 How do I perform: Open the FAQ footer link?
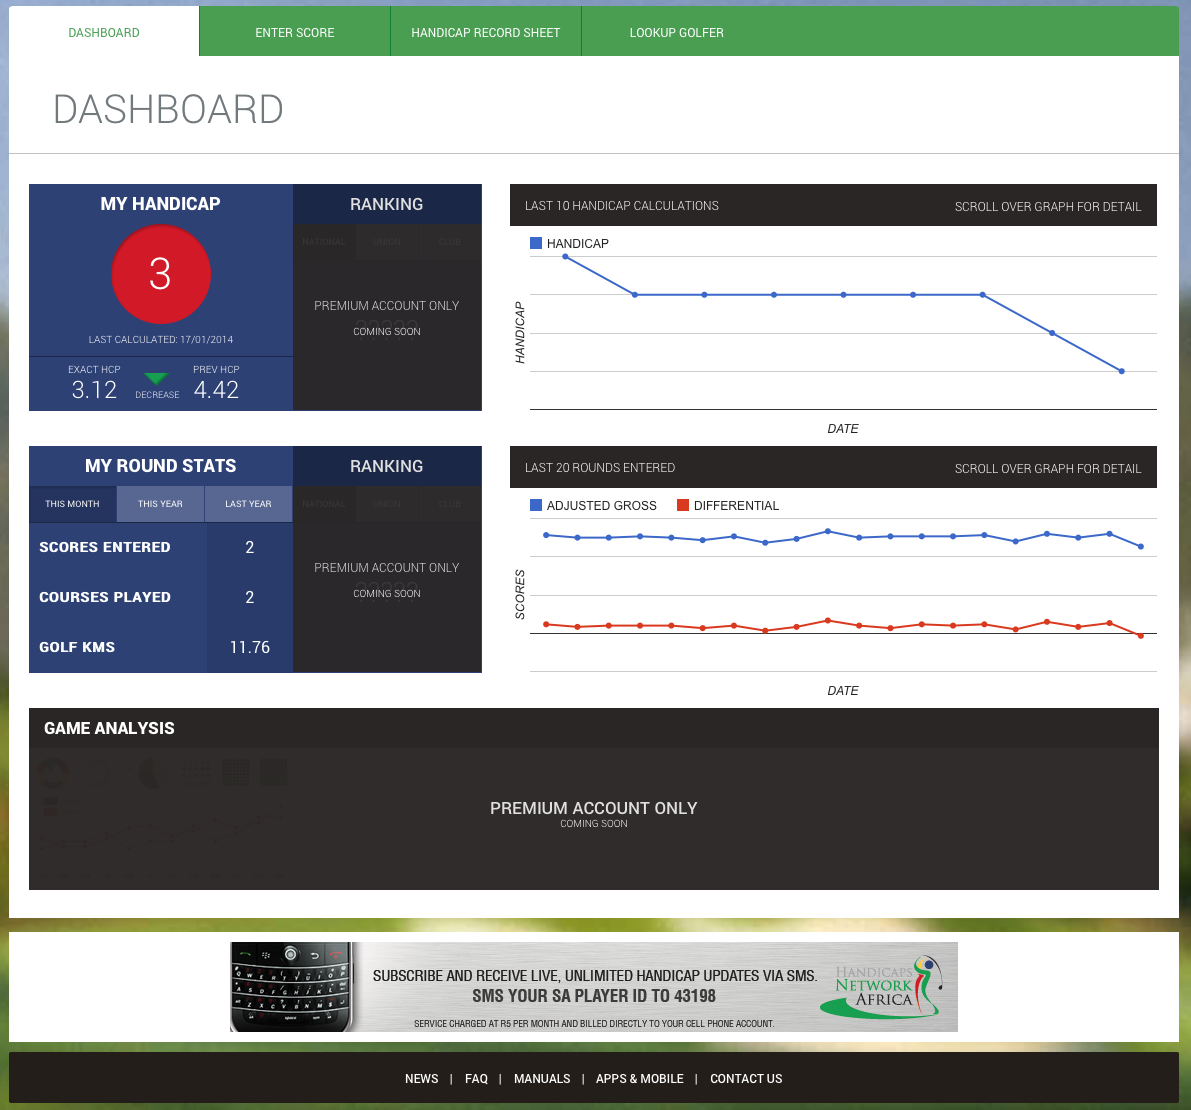point(476,1079)
